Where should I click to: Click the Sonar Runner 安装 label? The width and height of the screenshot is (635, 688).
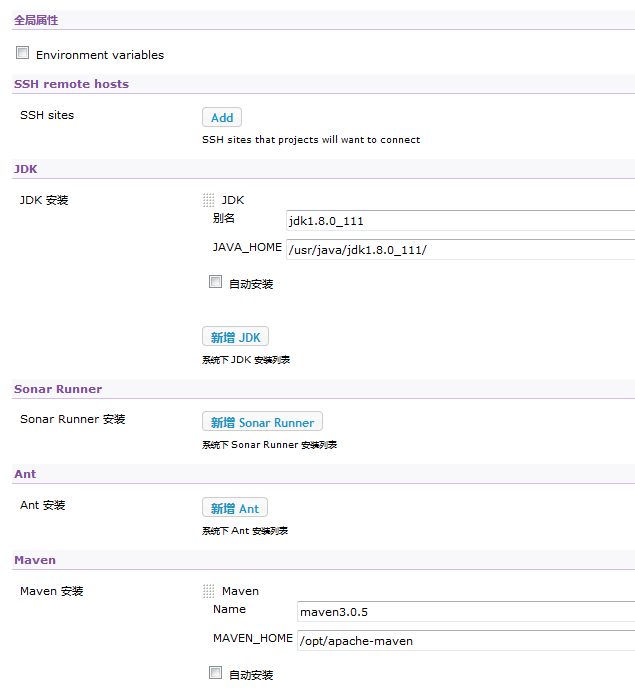[73, 419]
